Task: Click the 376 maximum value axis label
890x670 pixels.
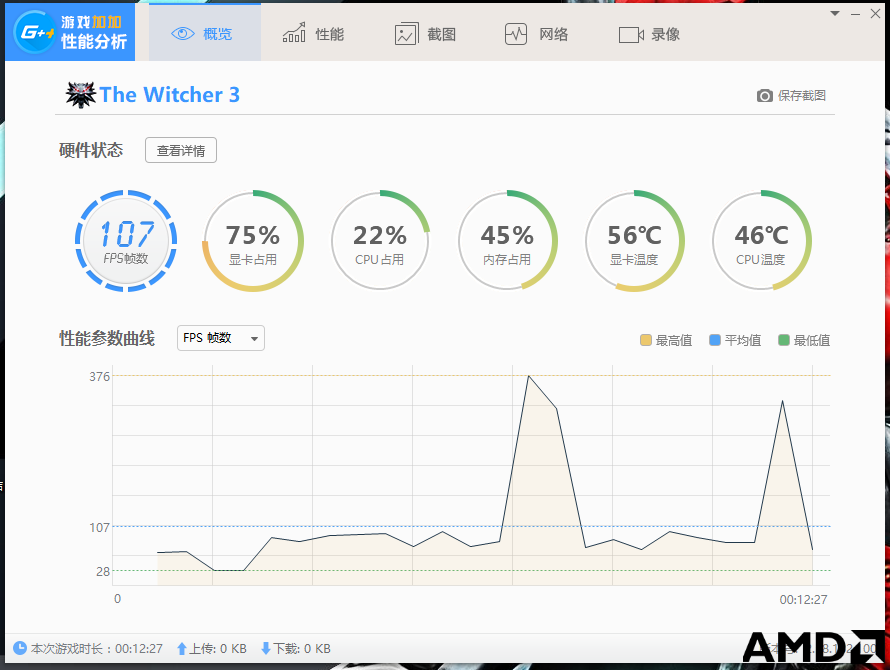Action: [99, 376]
